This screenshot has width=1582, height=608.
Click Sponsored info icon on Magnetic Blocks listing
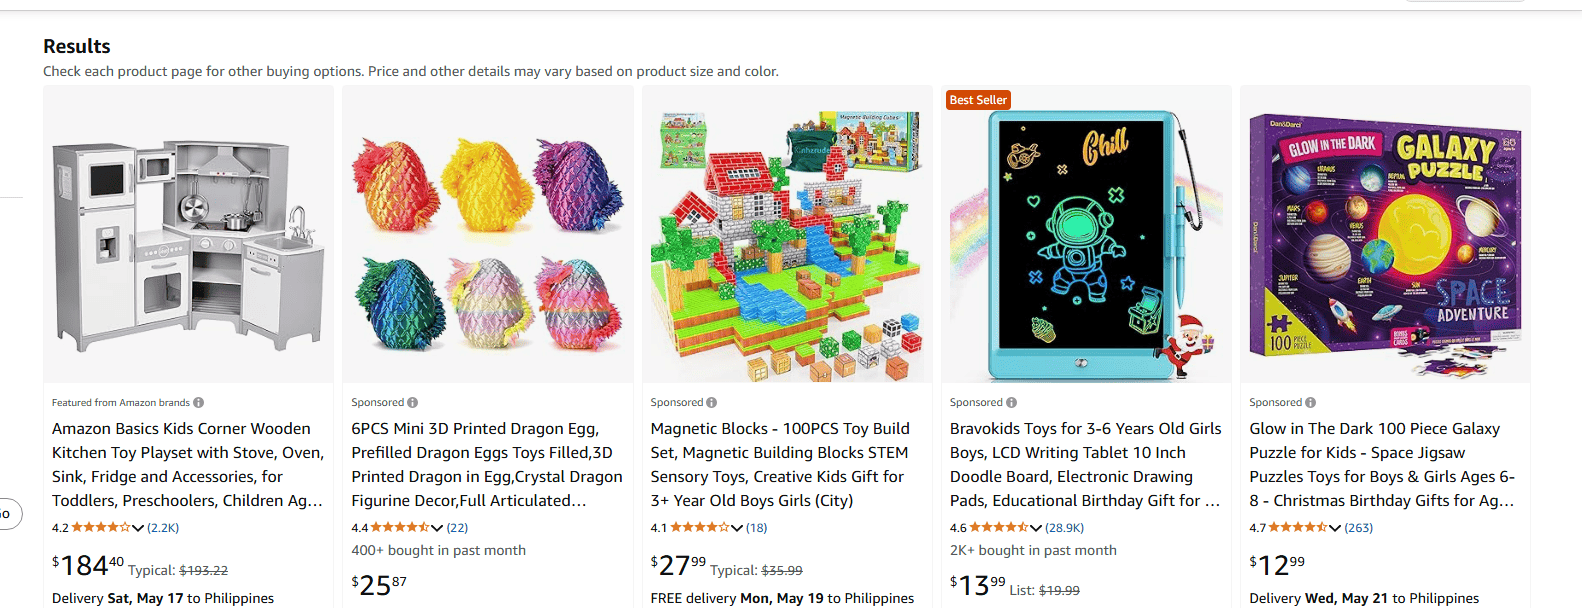point(711,403)
